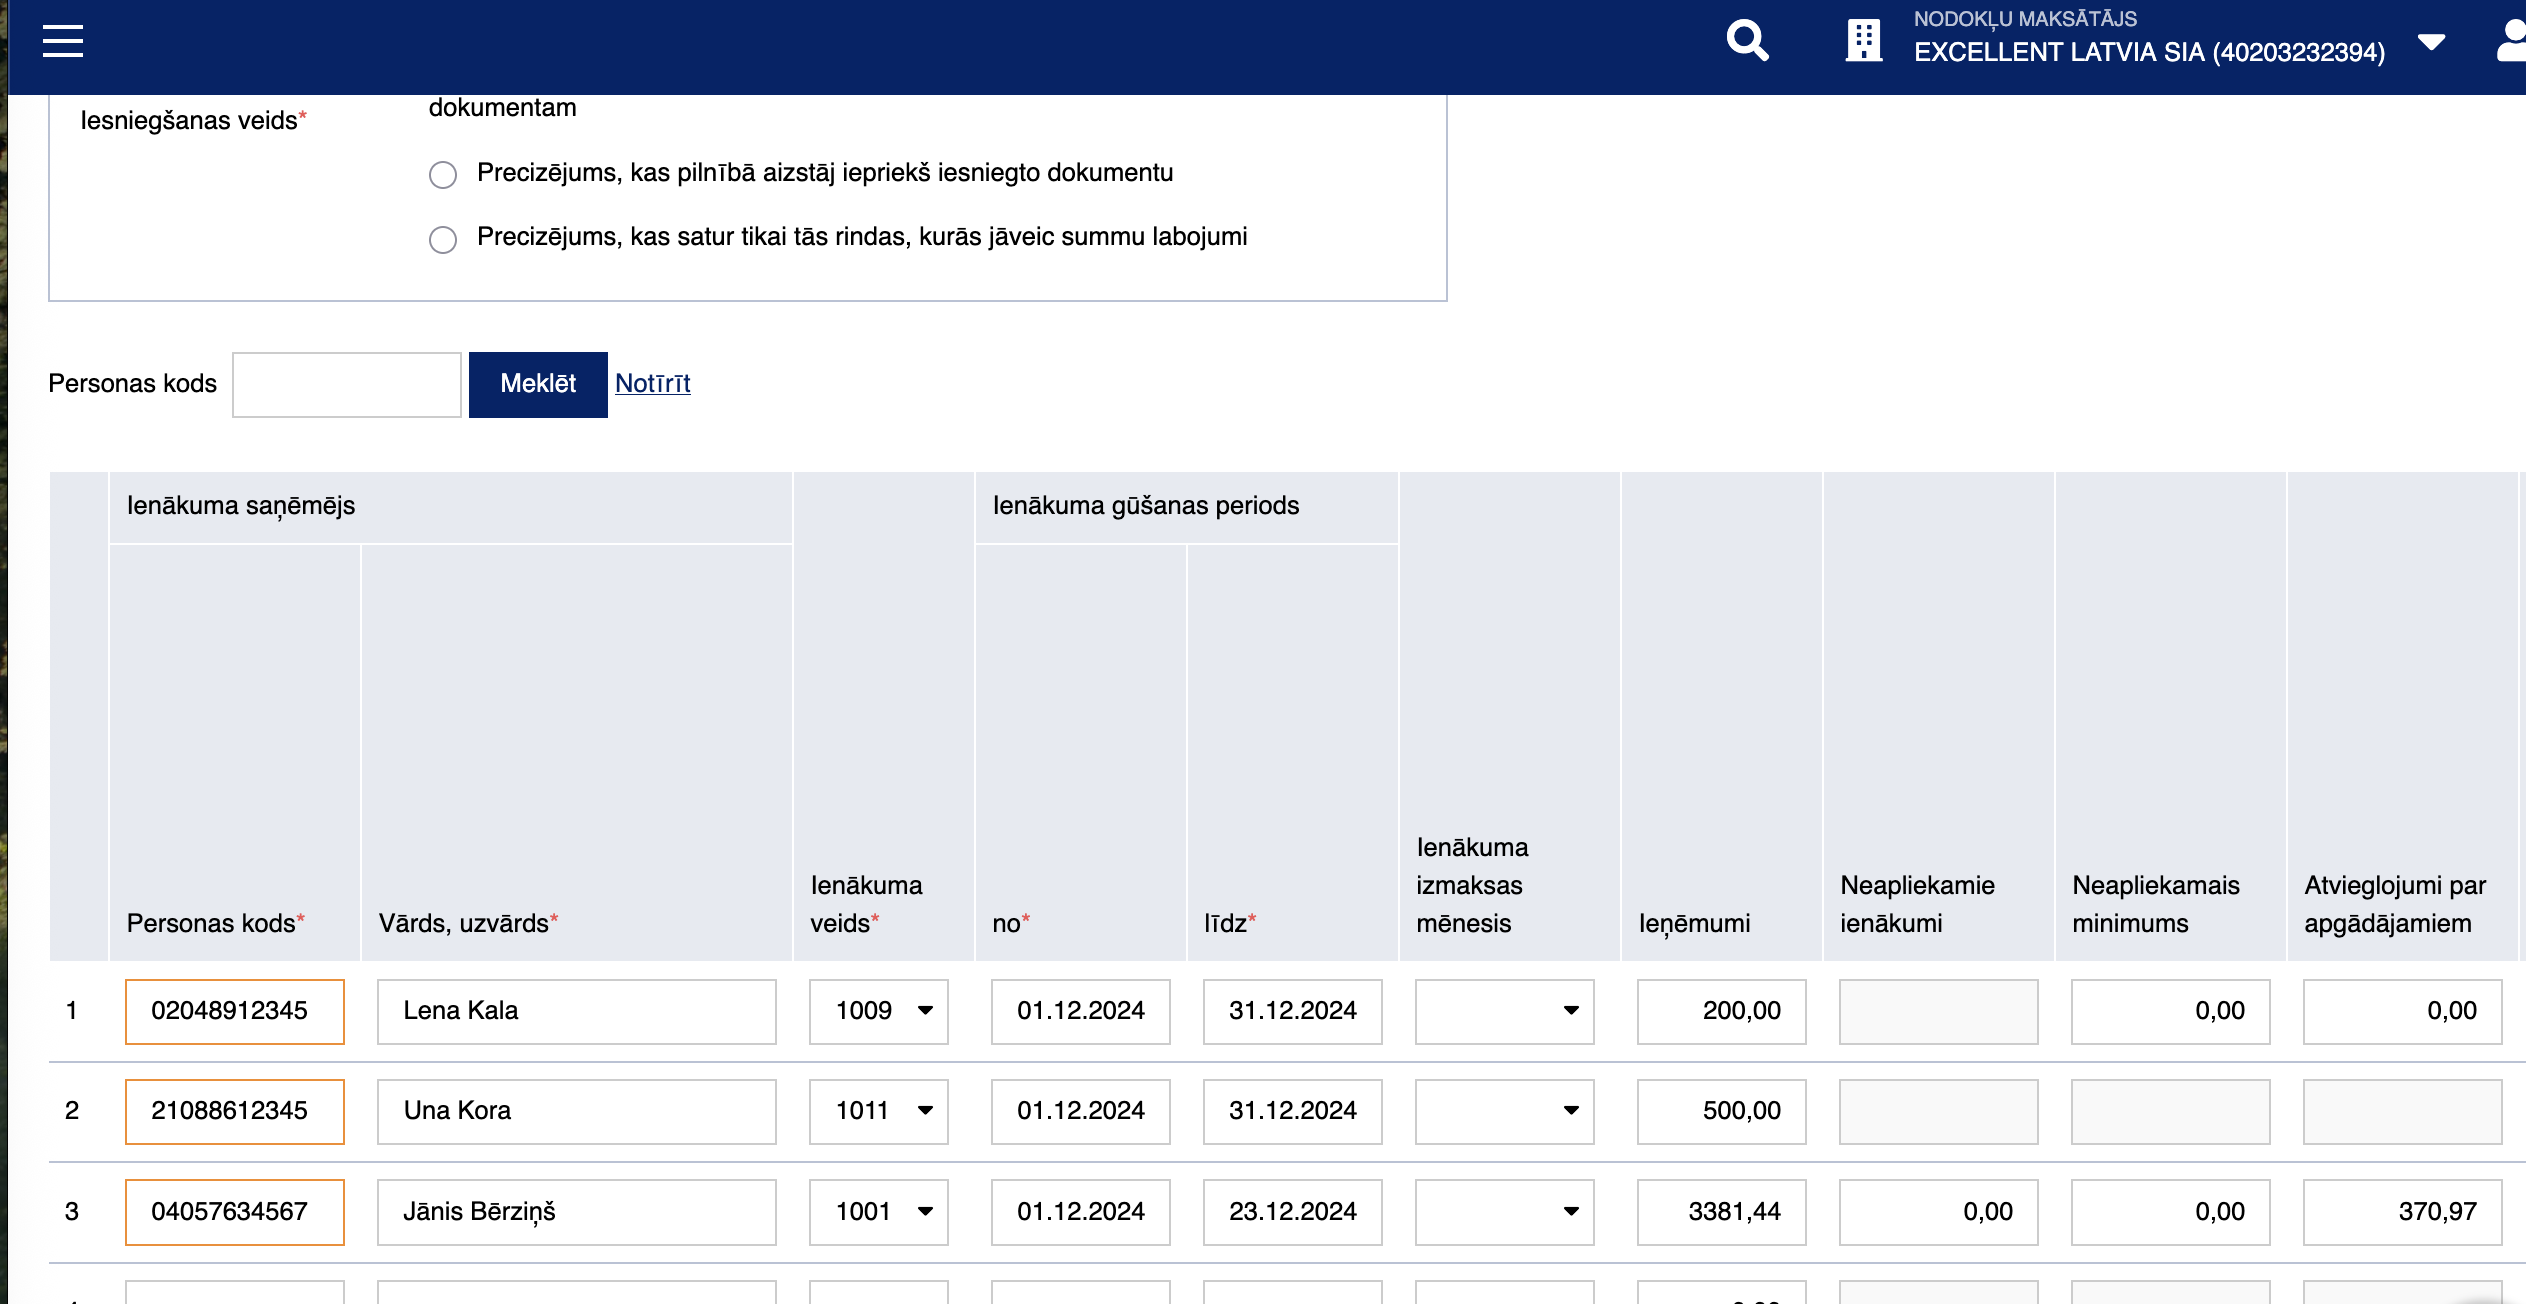Expand payout month dropdown for Jānis Bērziņš
The width and height of the screenshot is (2526, 1304).
[x=1503, y=1212]
